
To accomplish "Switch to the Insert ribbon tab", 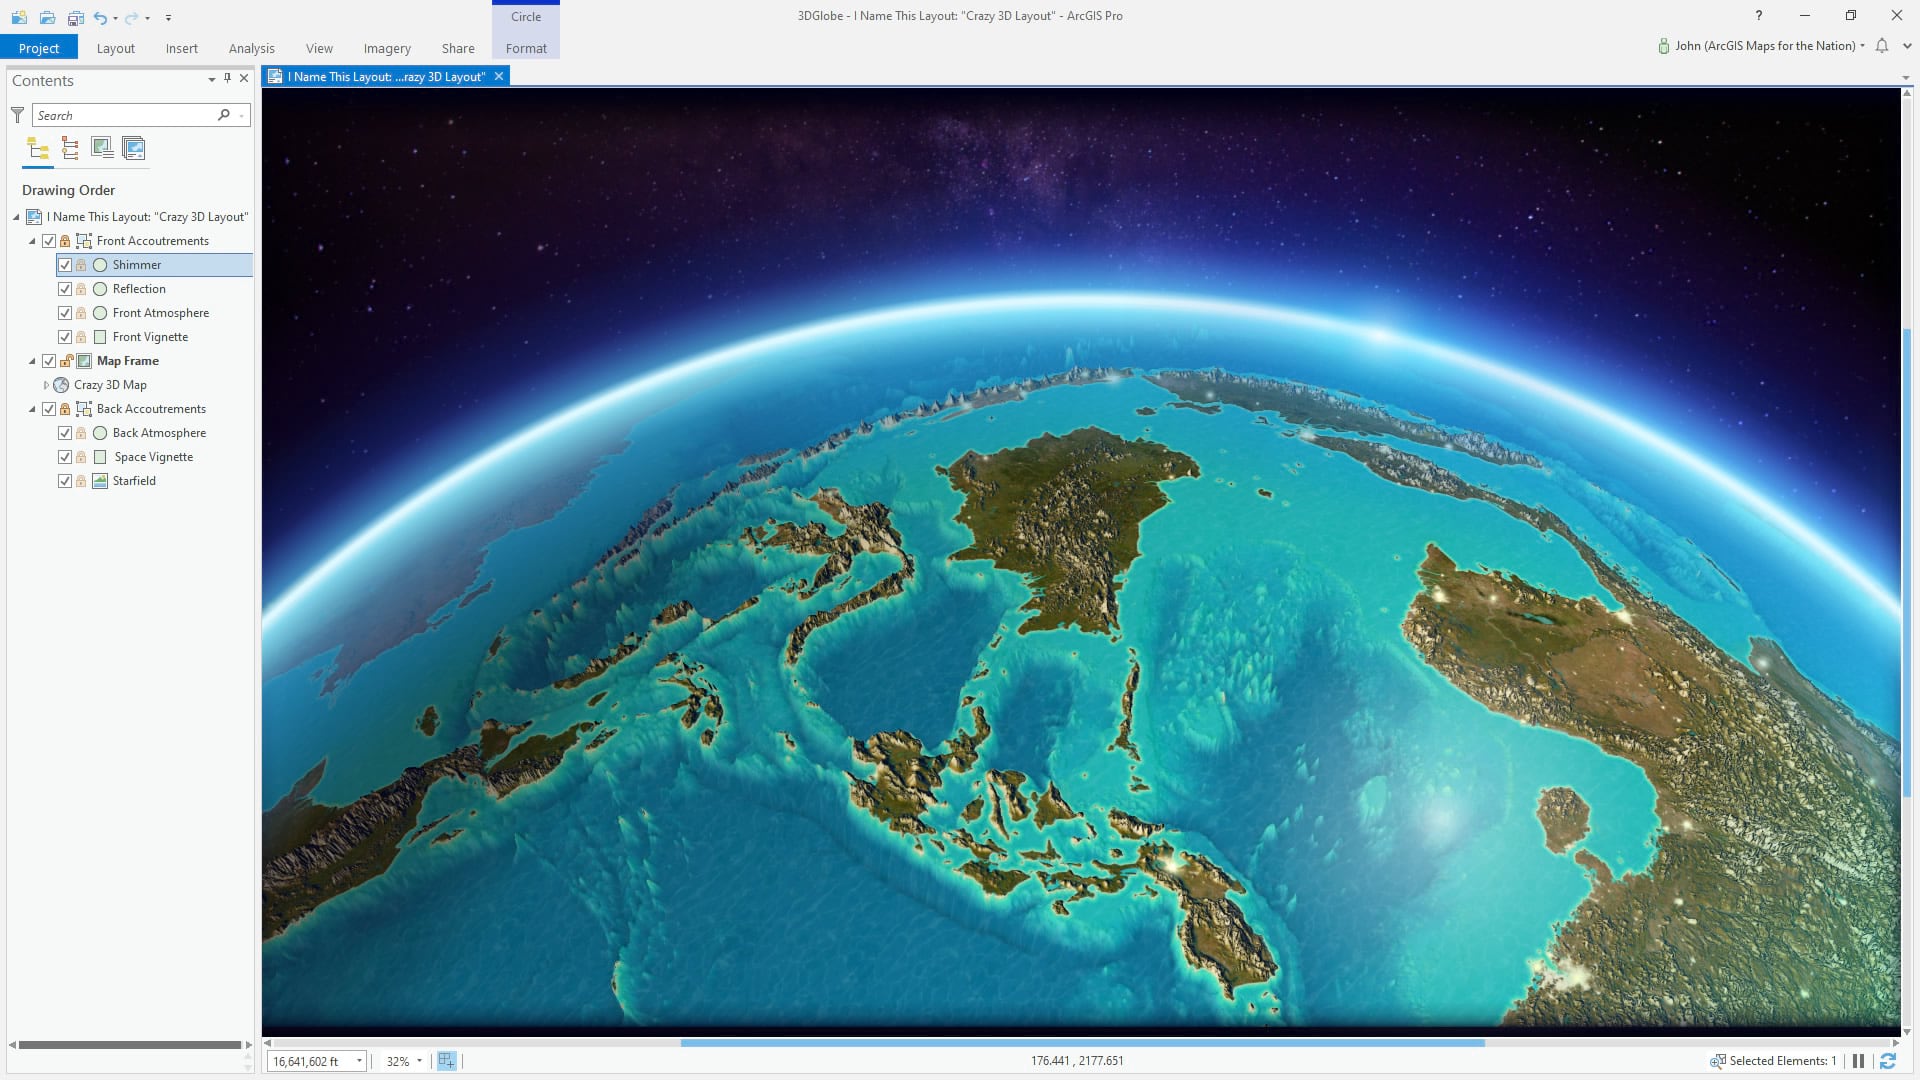I will point(181,48).
